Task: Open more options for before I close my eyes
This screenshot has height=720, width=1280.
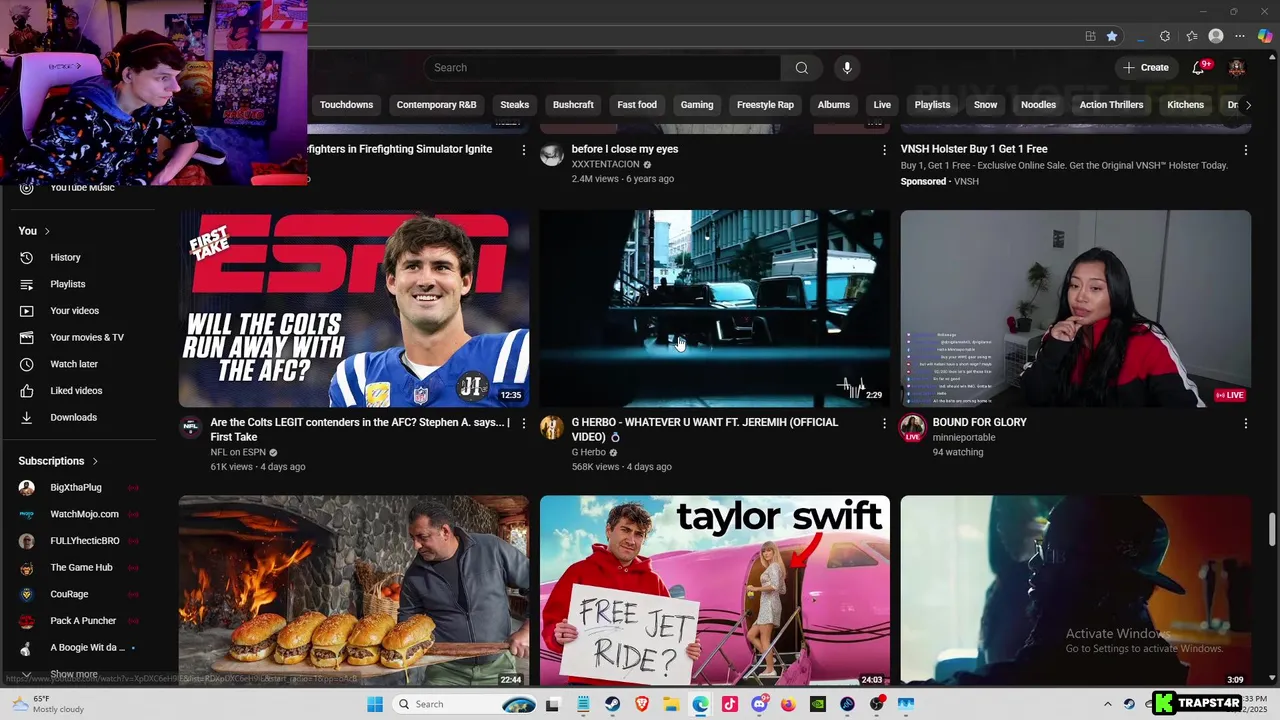Action: pos(884,150)
